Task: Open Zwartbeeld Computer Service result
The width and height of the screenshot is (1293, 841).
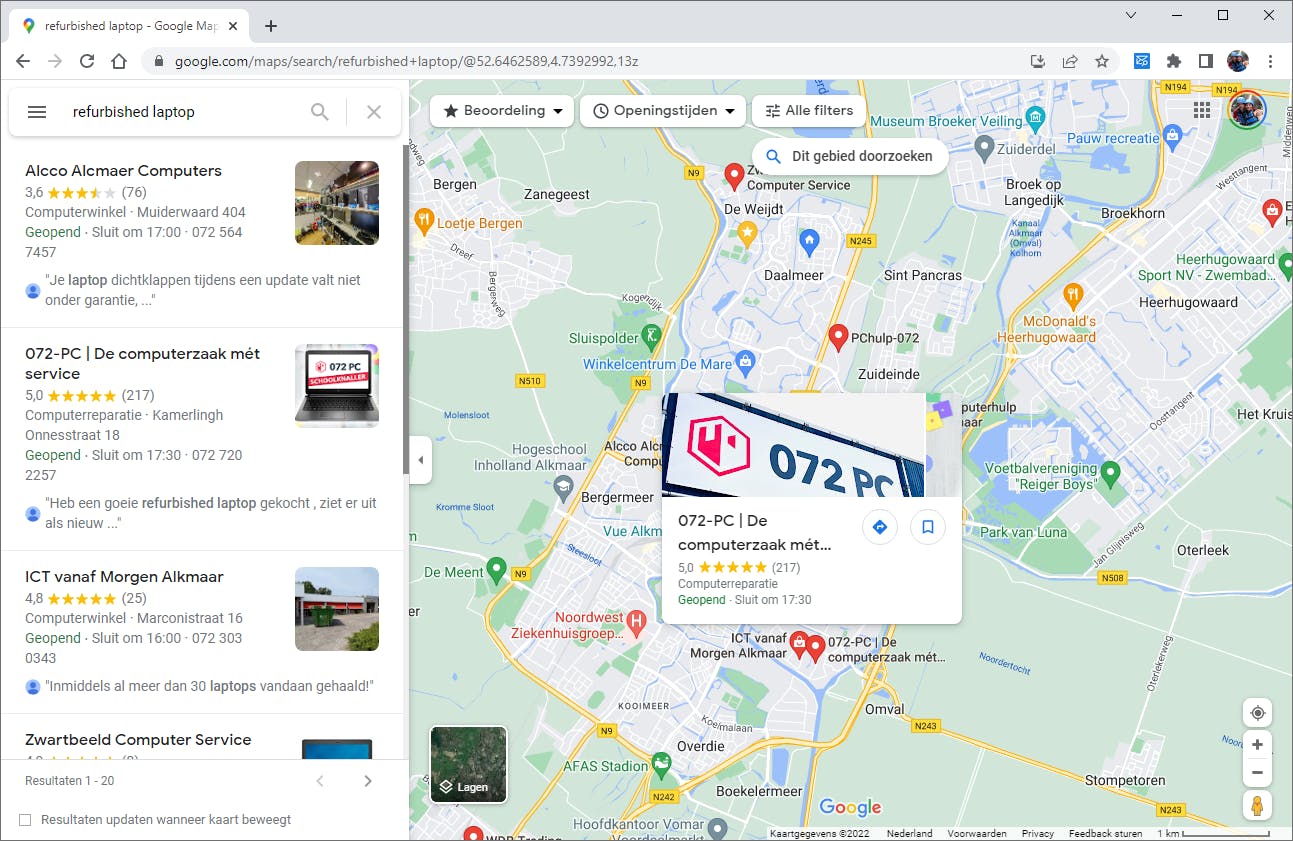Action: (138, 740)
